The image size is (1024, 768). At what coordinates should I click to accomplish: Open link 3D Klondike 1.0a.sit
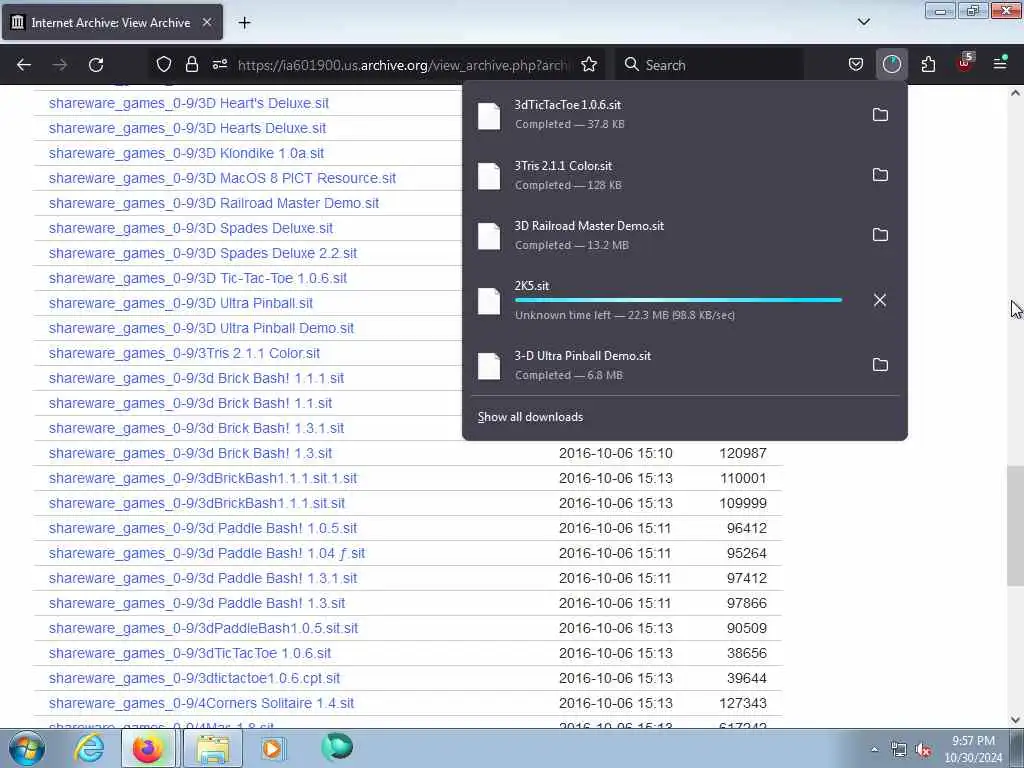(x=186, y=153)
